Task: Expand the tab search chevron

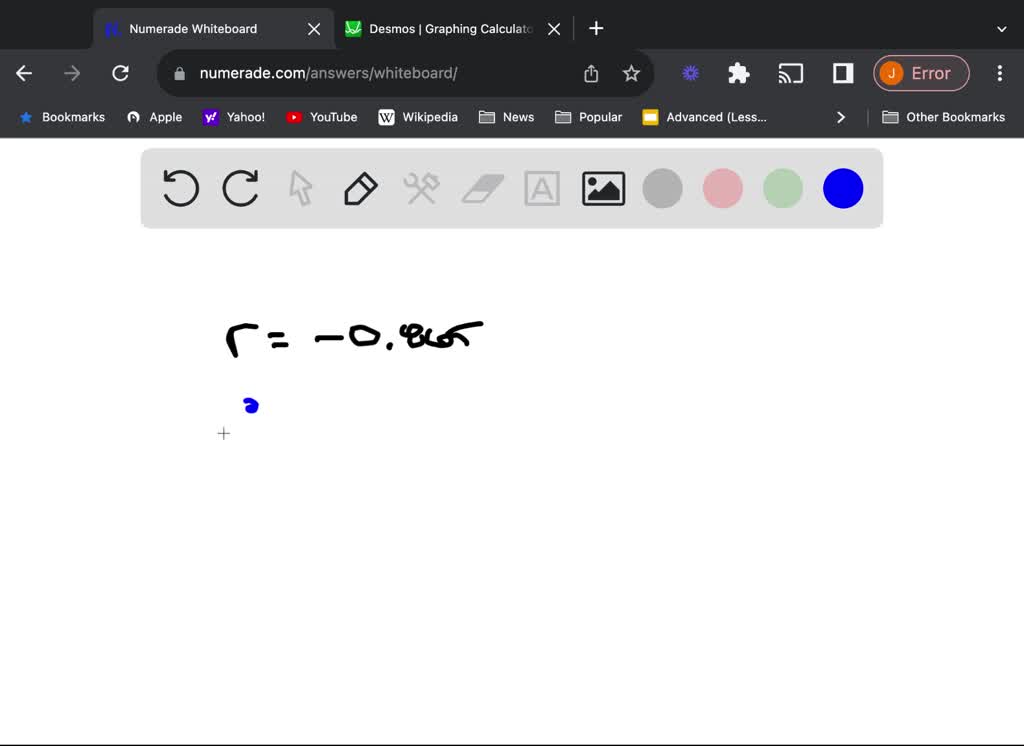Action: coord(1001,29)
